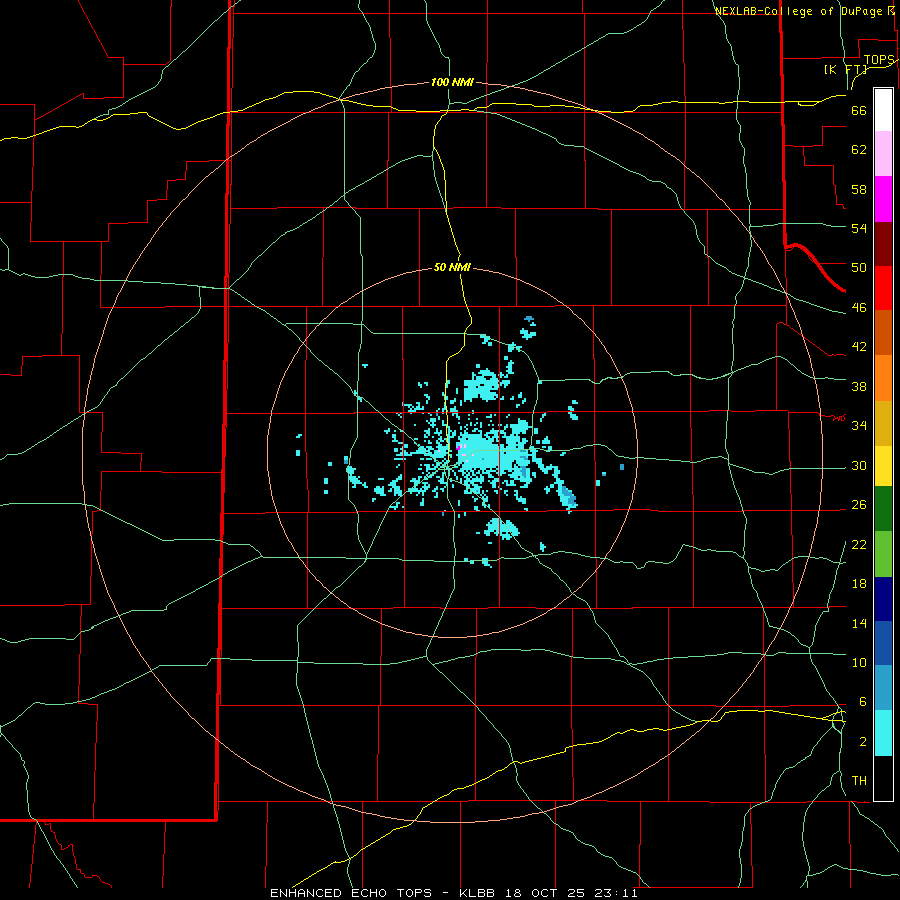Click the '22' legend label
Image resolution: width=900 pixels, height=900 pixels.
pos(859,544)
